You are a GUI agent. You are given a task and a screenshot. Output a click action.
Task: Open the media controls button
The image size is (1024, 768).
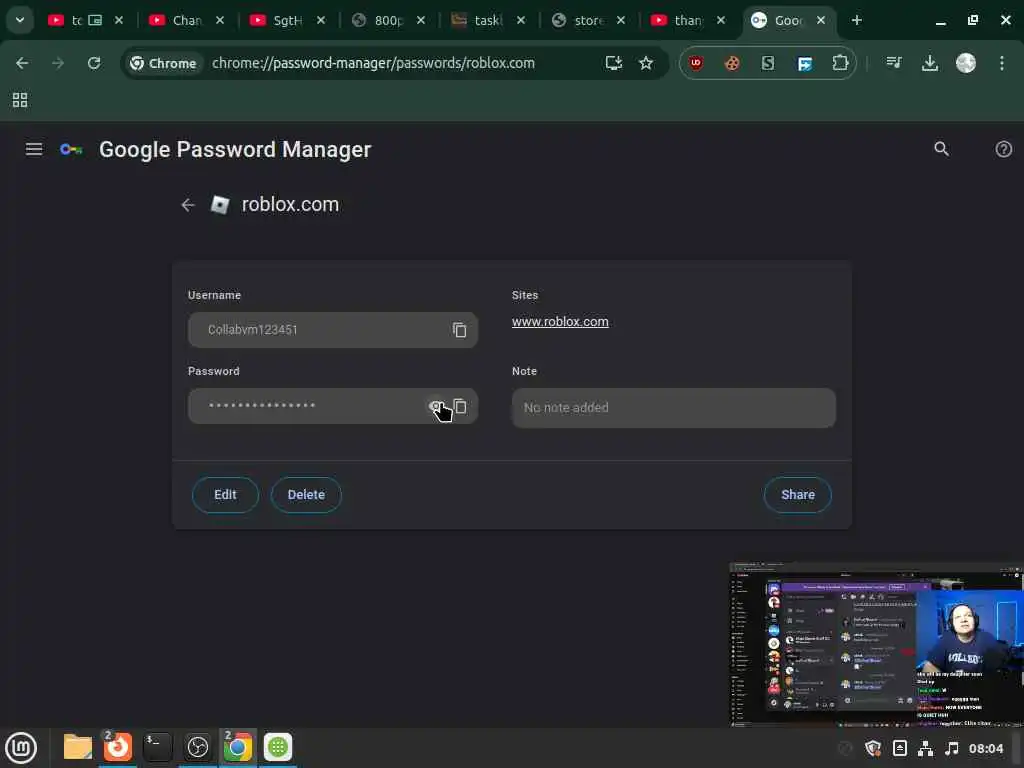coord(893,63)
